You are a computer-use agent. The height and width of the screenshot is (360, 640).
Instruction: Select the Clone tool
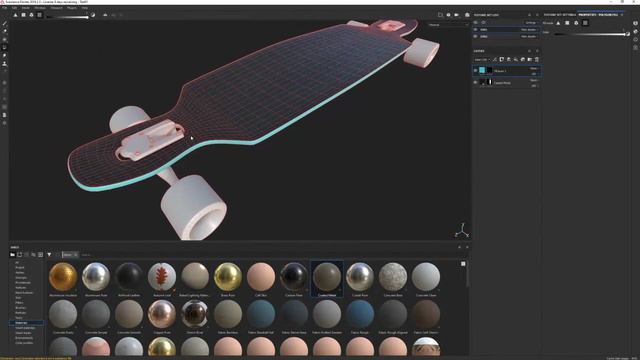(4, 64)
